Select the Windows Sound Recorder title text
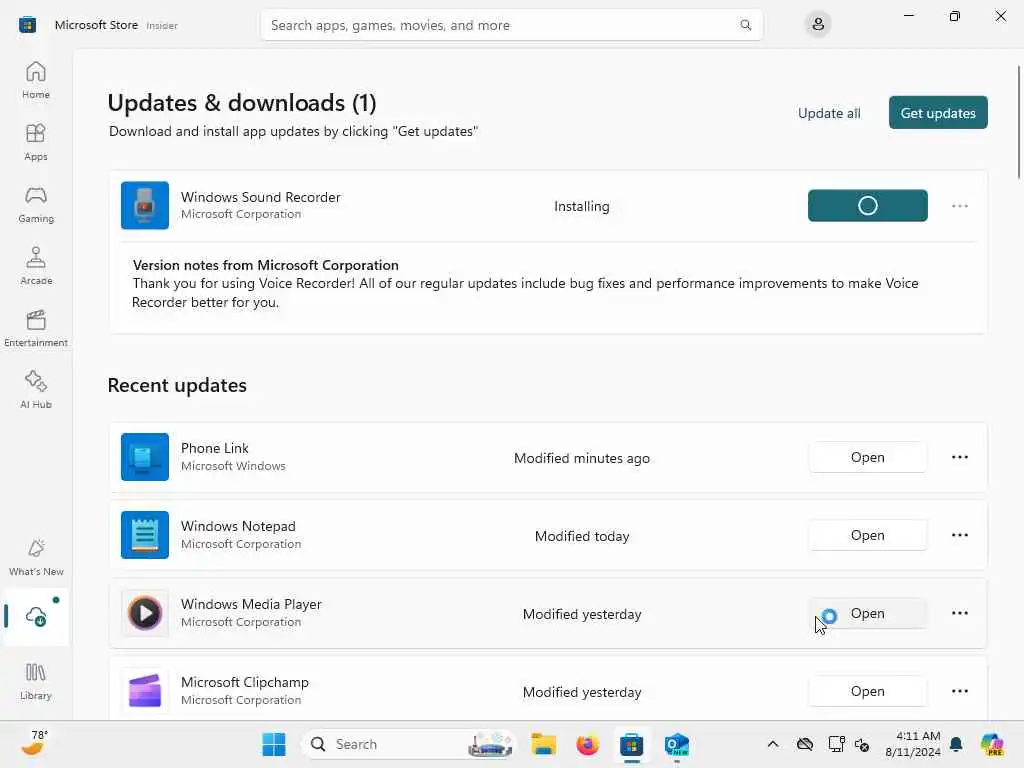1024x768 pixels. point(261,197)
